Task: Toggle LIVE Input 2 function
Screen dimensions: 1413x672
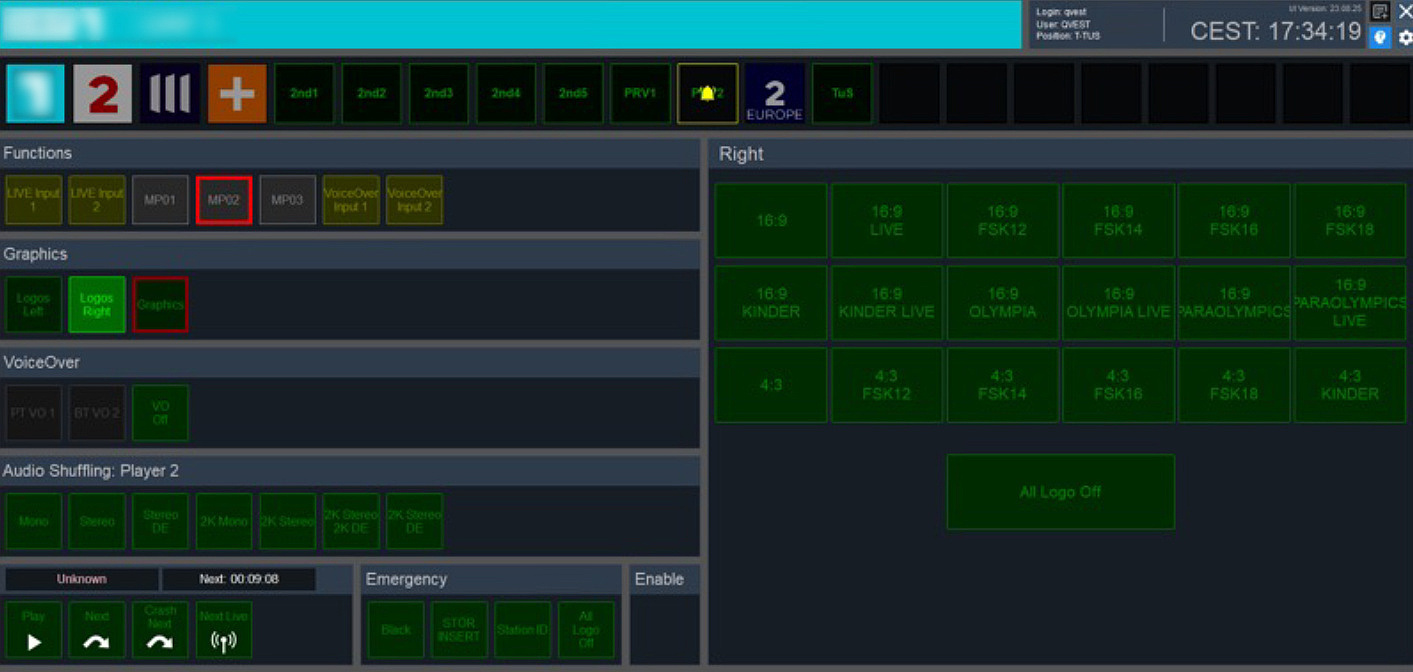Action: tap(97, 200)
